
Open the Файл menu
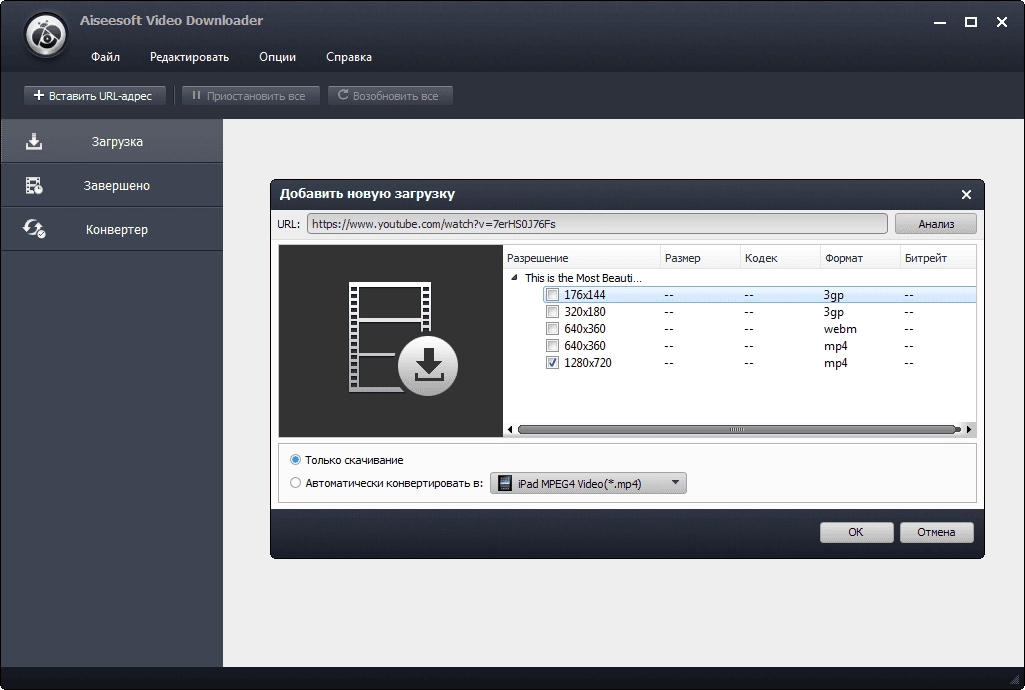pos(105,57)
